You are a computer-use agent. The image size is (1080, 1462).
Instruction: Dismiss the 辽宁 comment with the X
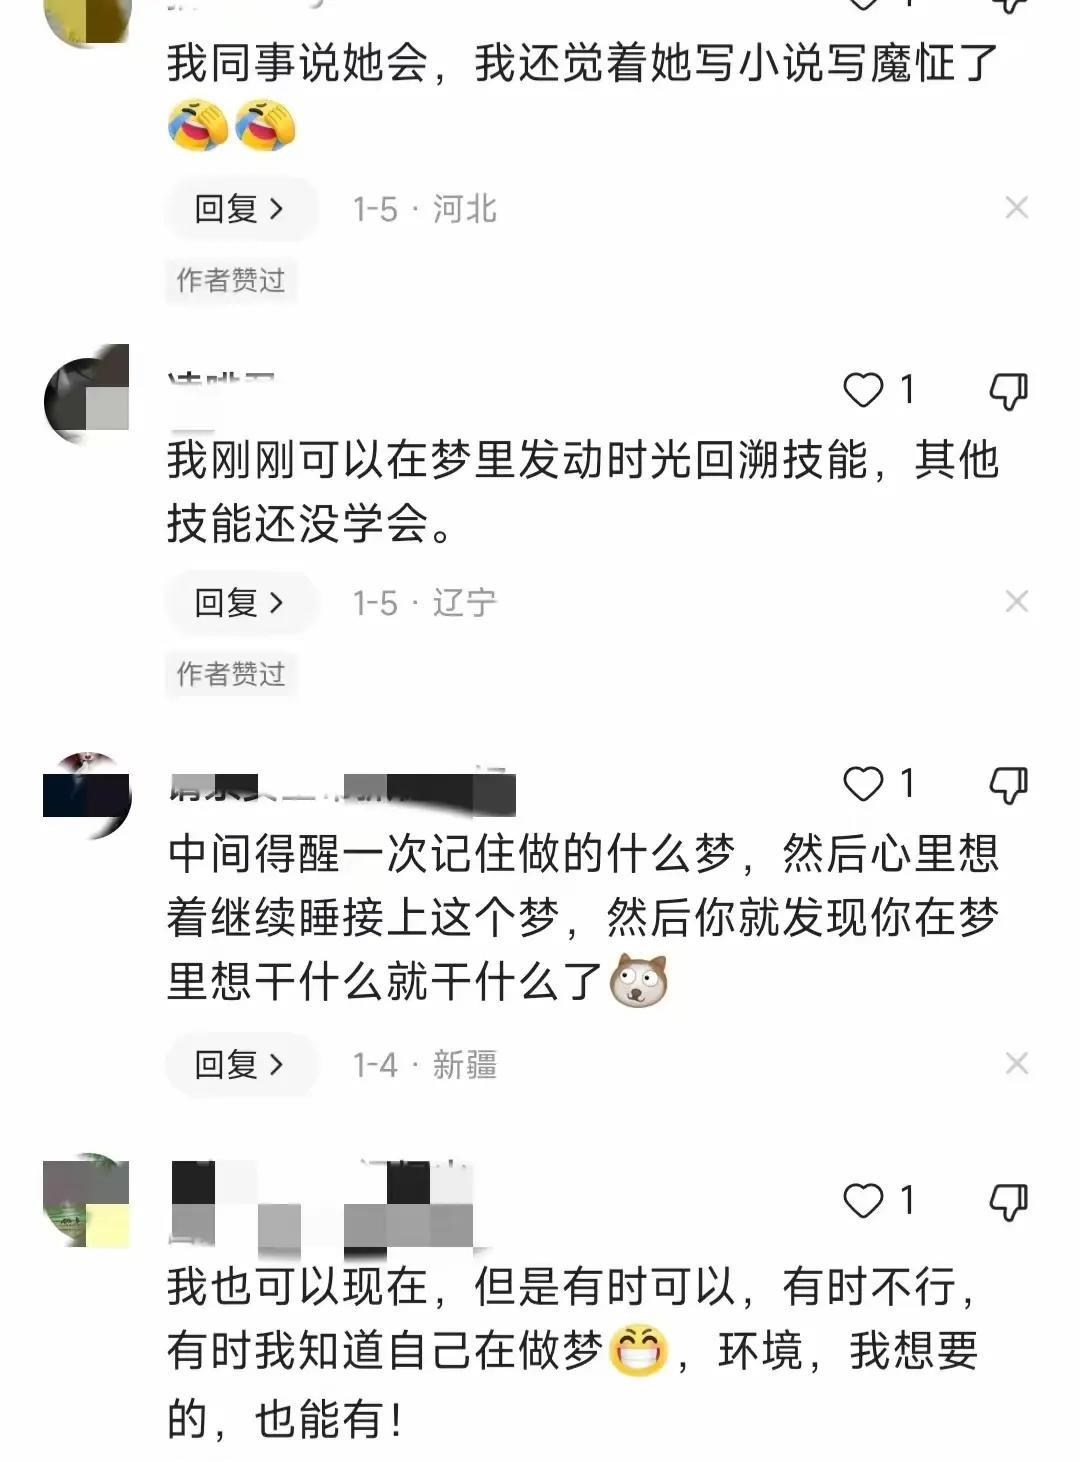pyautogui.click(x=1017, y=602)
